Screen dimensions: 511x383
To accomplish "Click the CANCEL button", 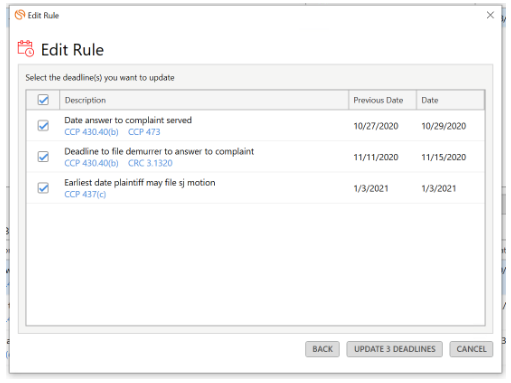I will point(471,349).
